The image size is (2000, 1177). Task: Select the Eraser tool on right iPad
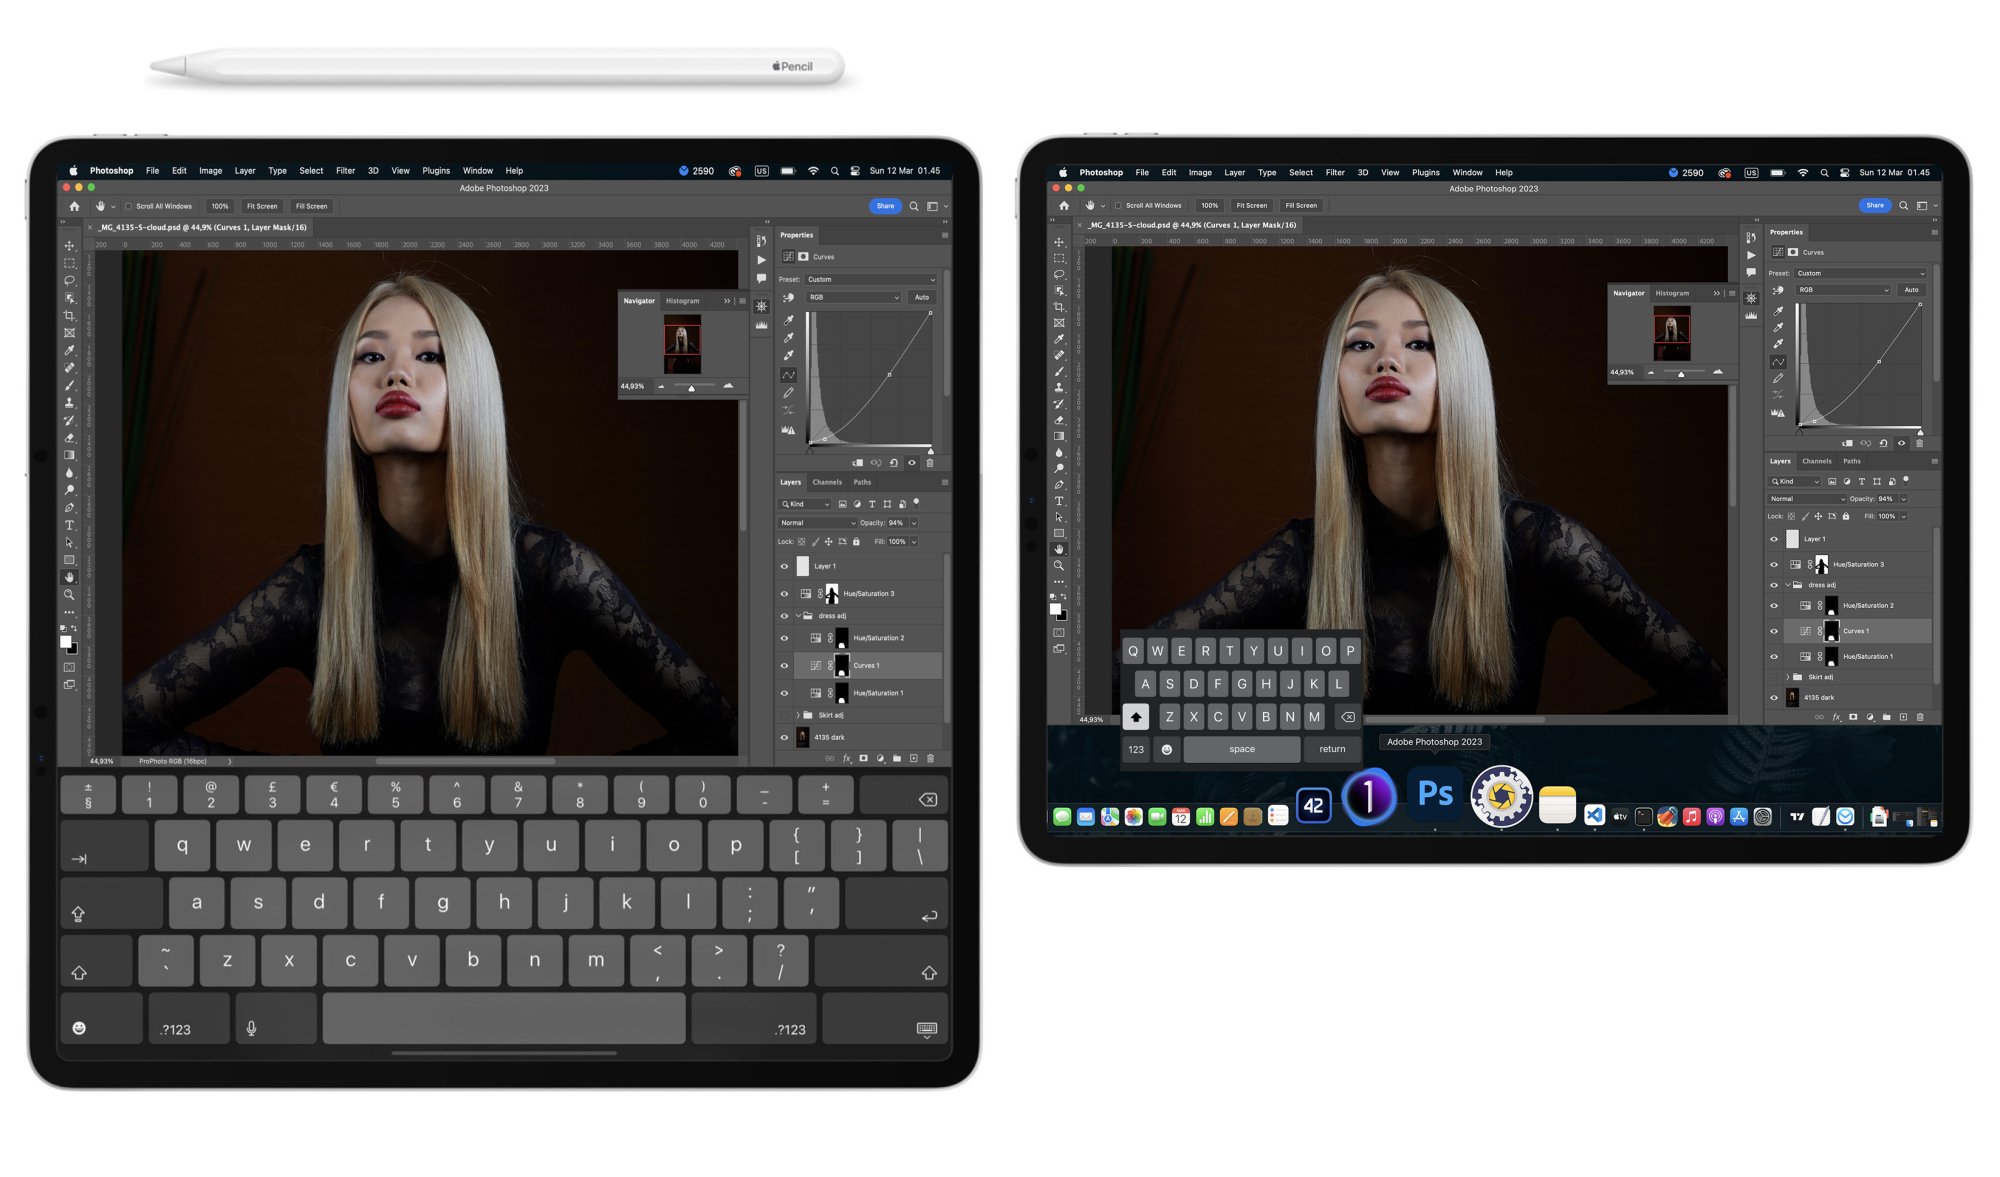click(1059, 420)
